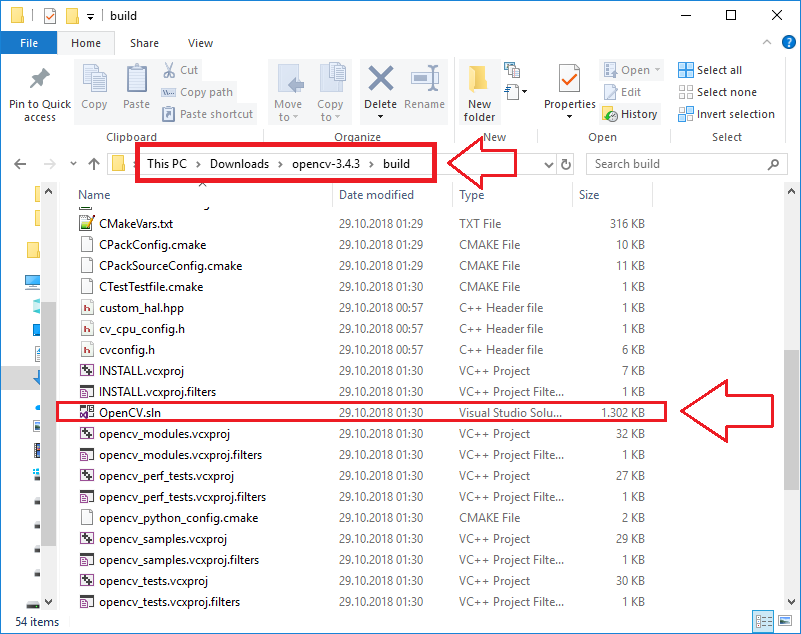Click the file list scroll-up arrow
The width and height of the screenshot is (801, 634).
791,192
